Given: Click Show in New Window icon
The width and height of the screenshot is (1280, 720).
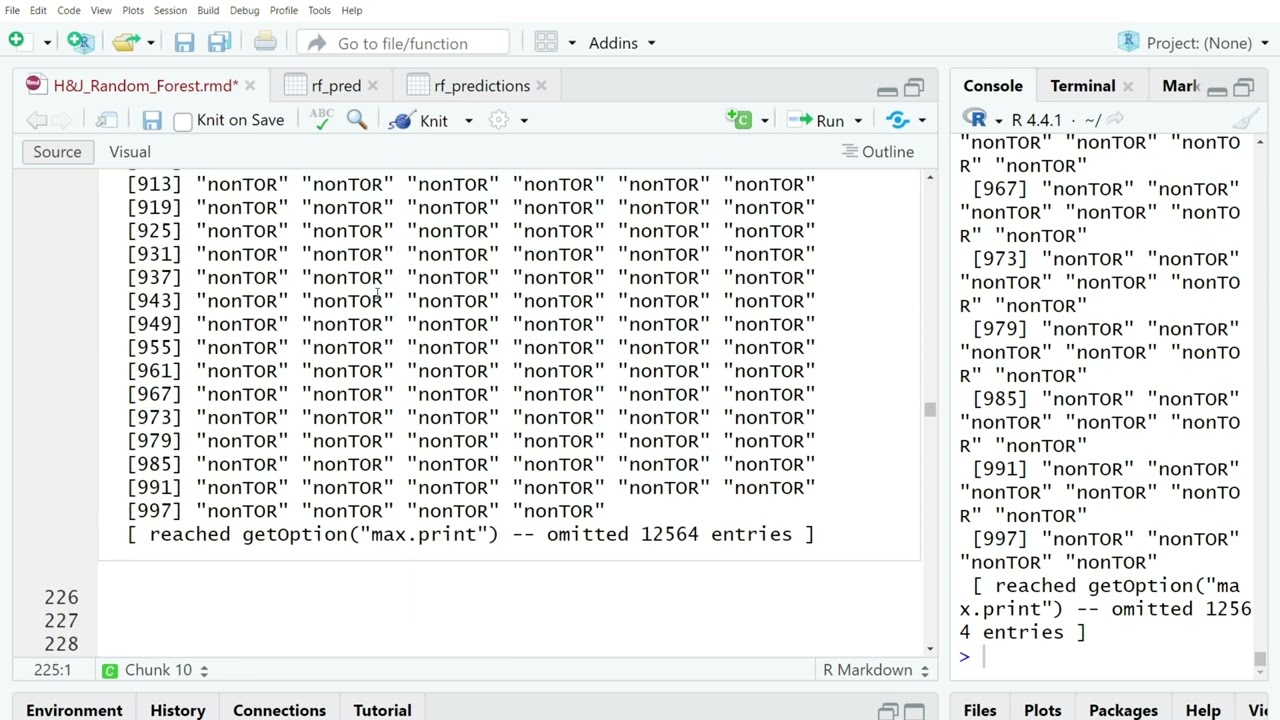Looking at the screenshot, I should (x=107, y=120).
